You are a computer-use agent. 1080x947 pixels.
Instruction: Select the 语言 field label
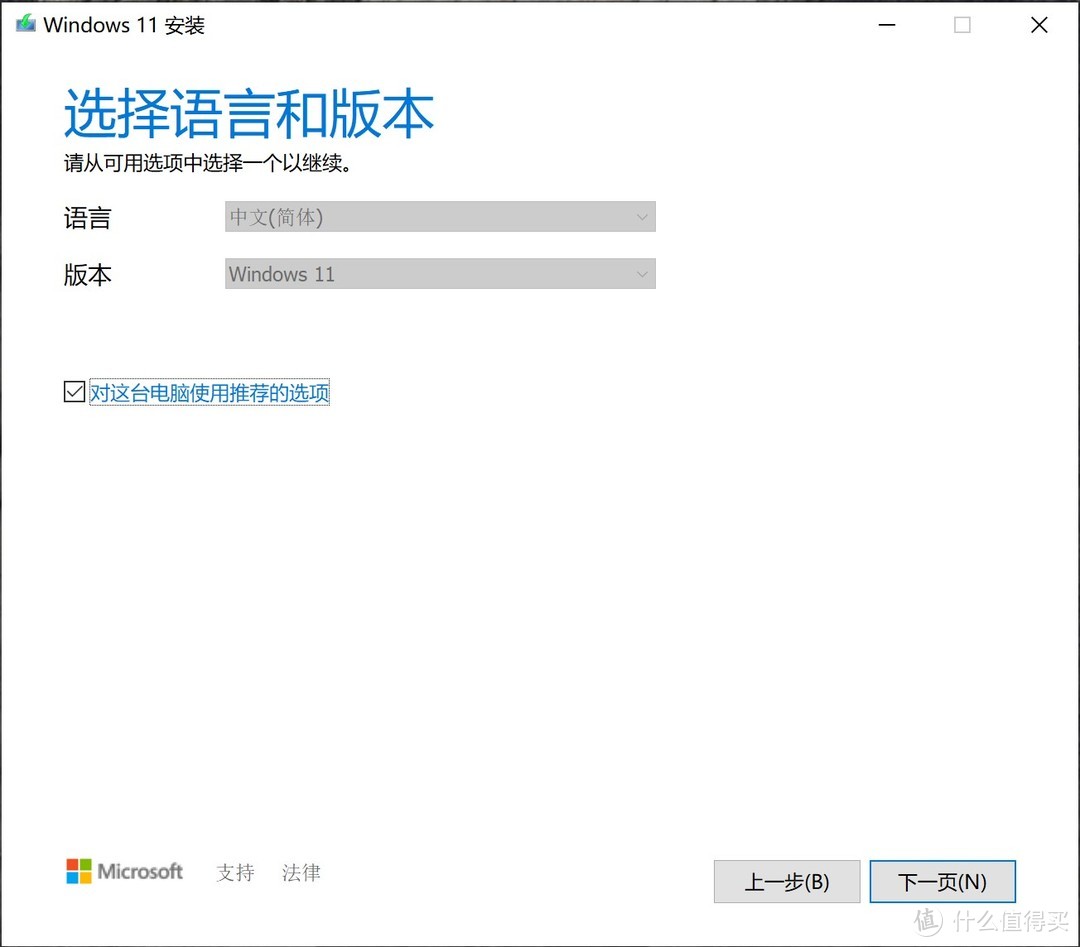click(x=87, y=218)
